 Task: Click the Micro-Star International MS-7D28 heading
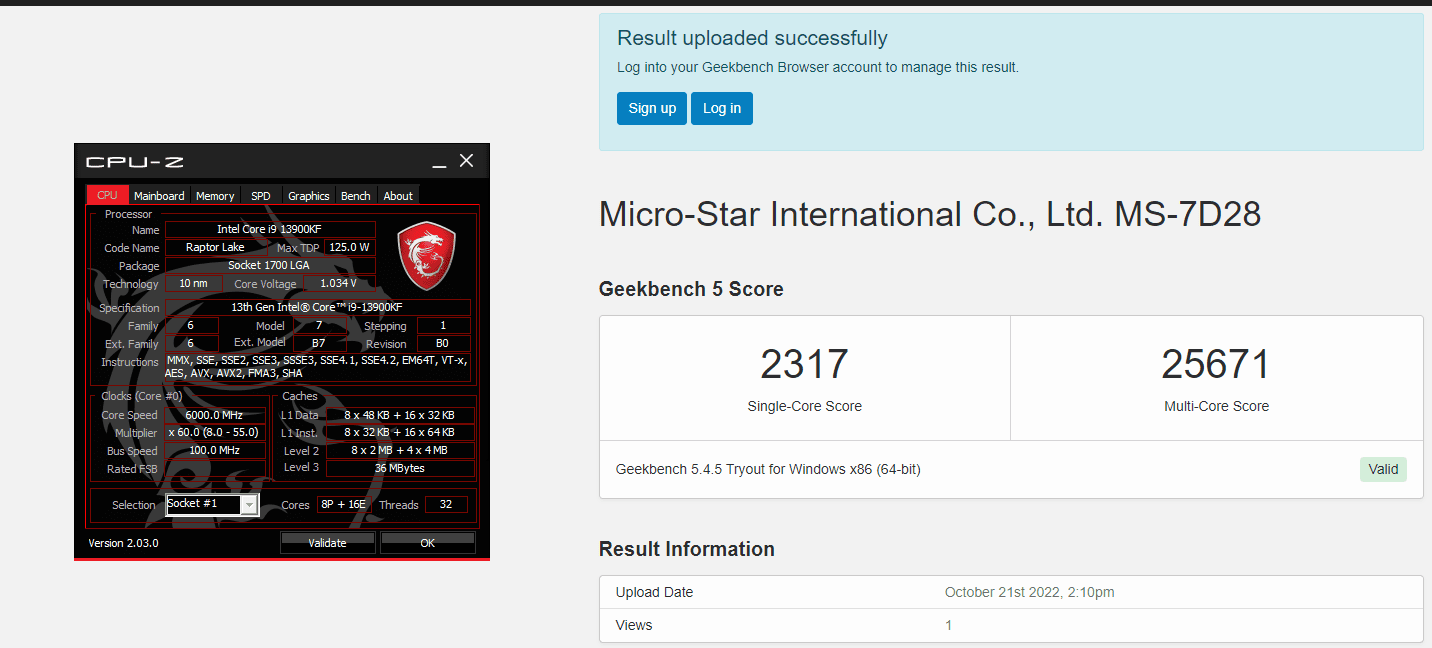(930, 214)
